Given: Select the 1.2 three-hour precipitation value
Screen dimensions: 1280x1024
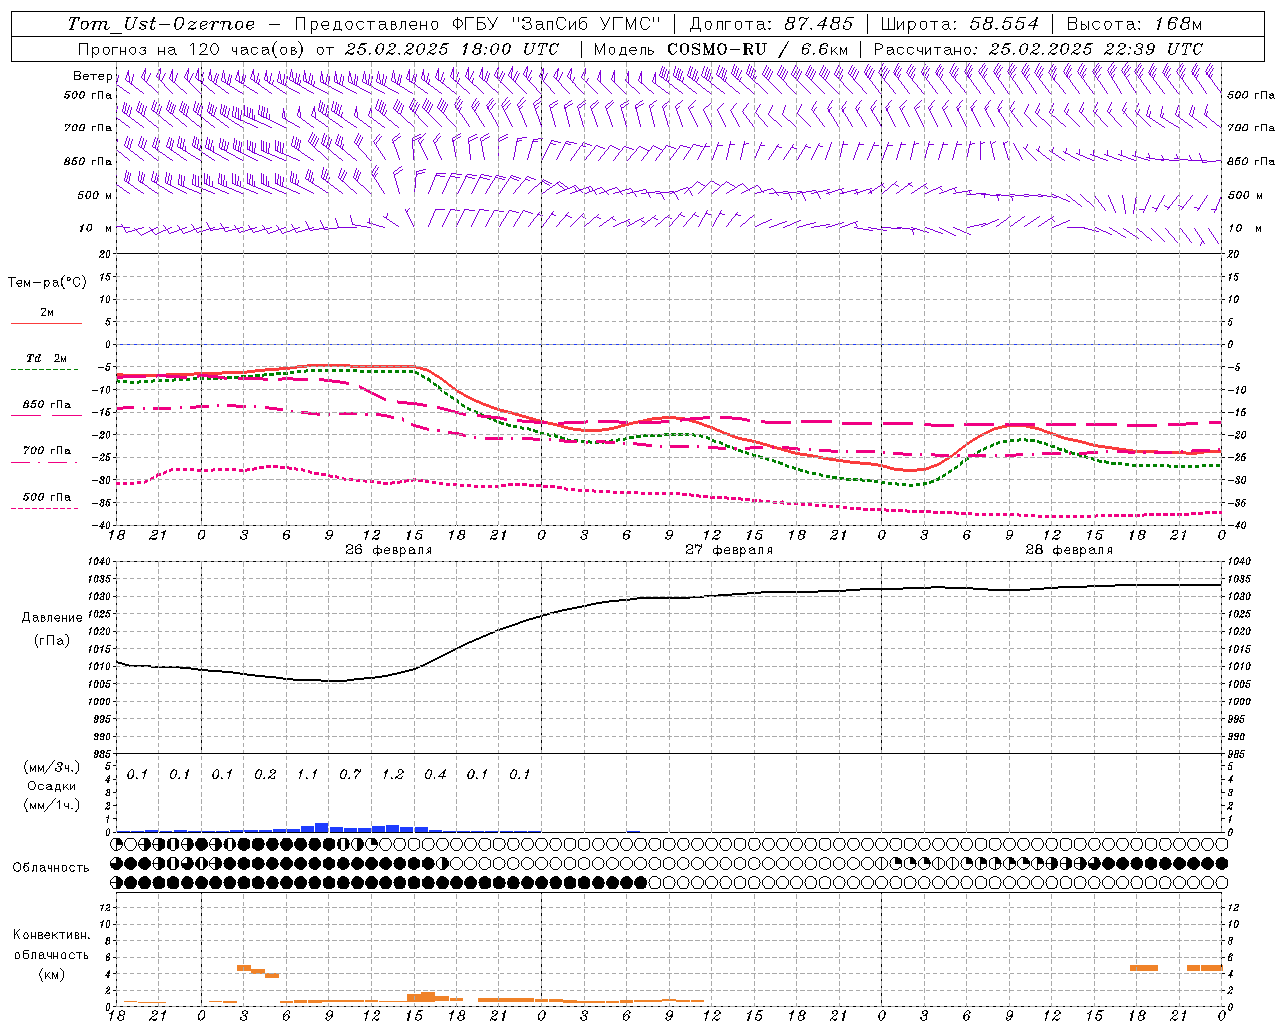Looking at the screenshot, I should point(393,774).
